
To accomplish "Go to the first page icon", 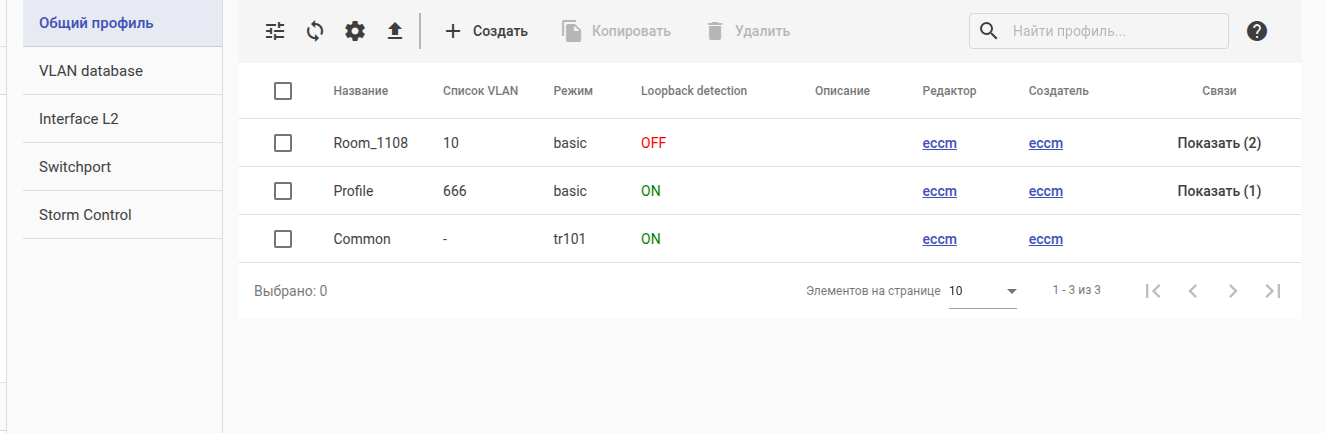I will pyautogui.click(x=1153, y=291).
